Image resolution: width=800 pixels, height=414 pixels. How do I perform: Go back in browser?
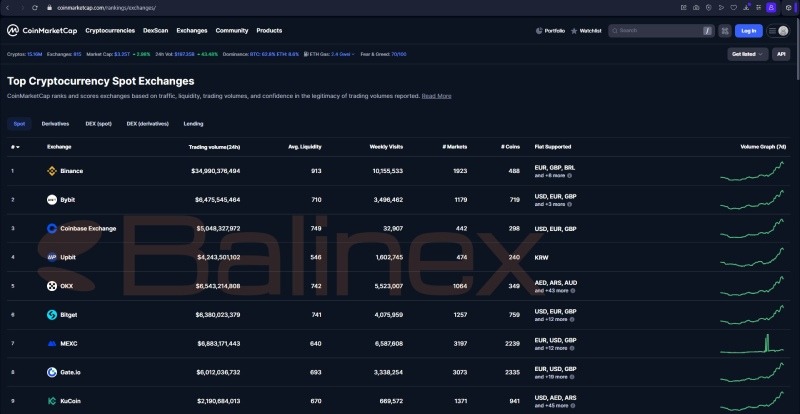(7, 8)
